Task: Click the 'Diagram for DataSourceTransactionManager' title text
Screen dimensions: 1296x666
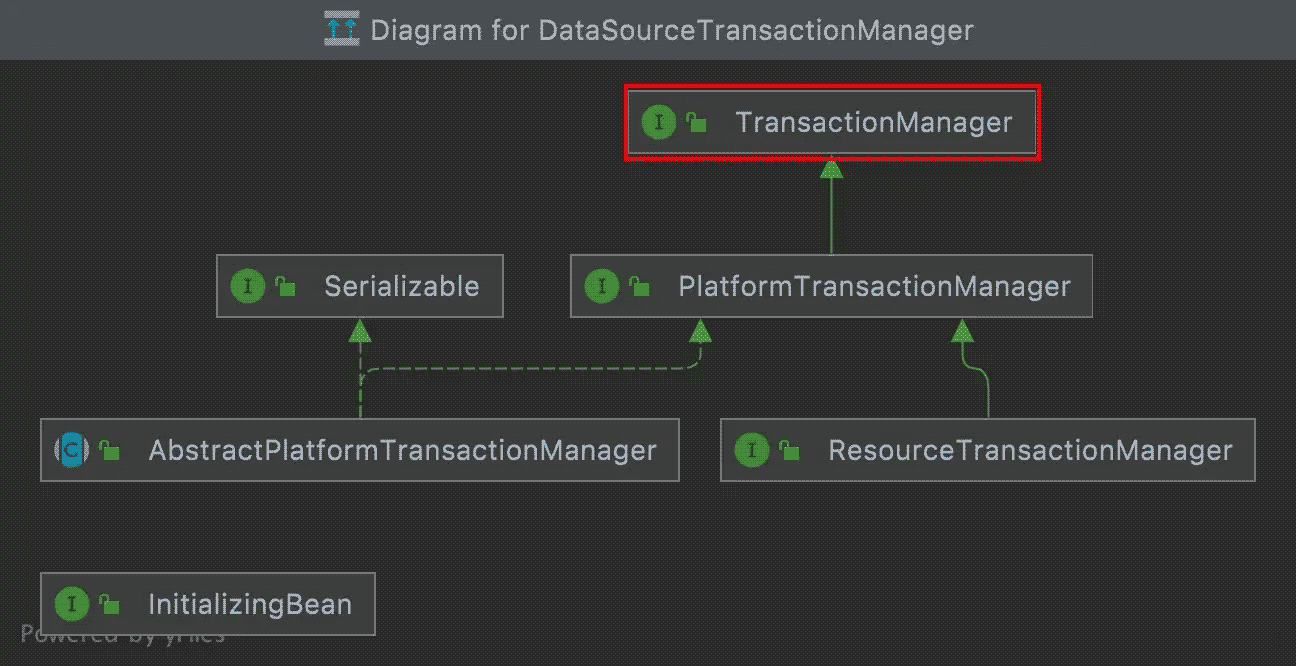Action: tap(671, 30)
